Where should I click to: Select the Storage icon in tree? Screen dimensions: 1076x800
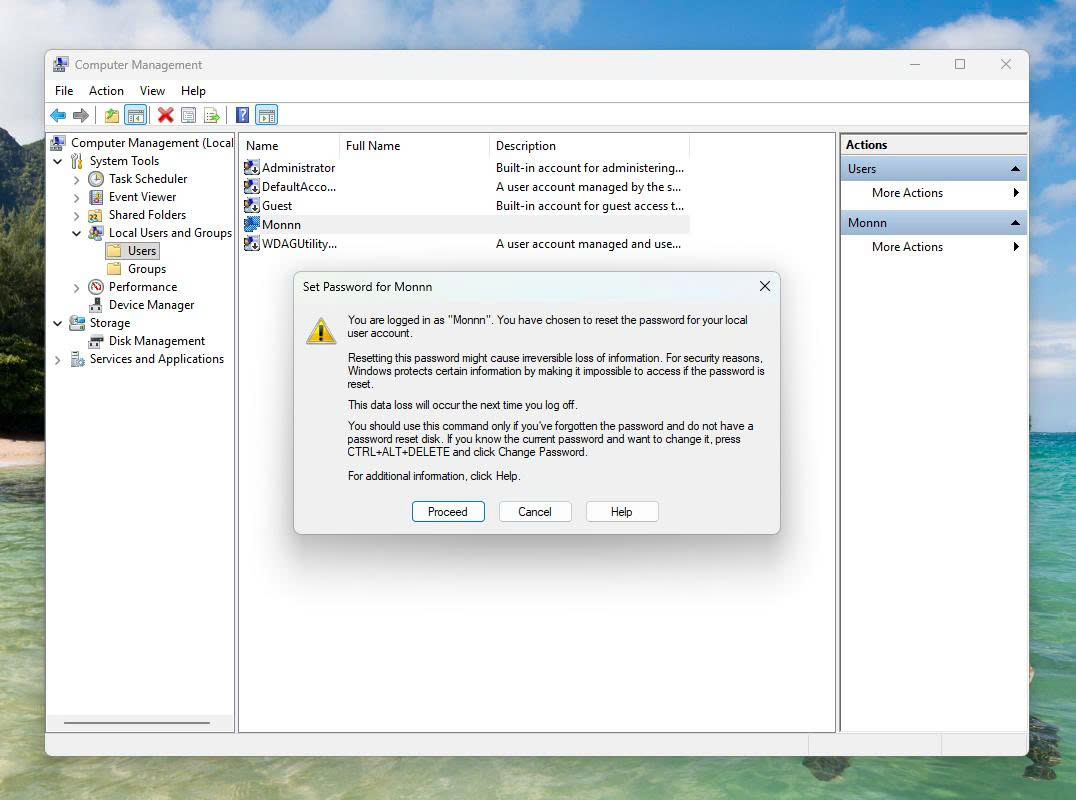(77, 323)
